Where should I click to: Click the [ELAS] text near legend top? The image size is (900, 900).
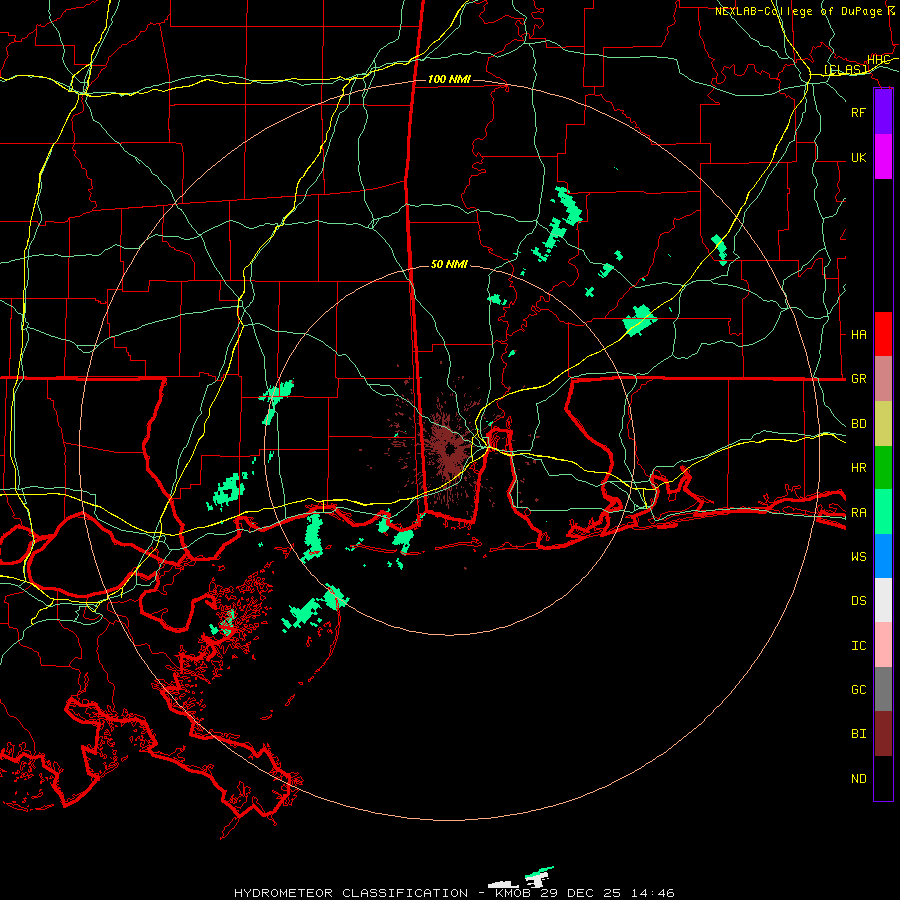coord(845,70)
